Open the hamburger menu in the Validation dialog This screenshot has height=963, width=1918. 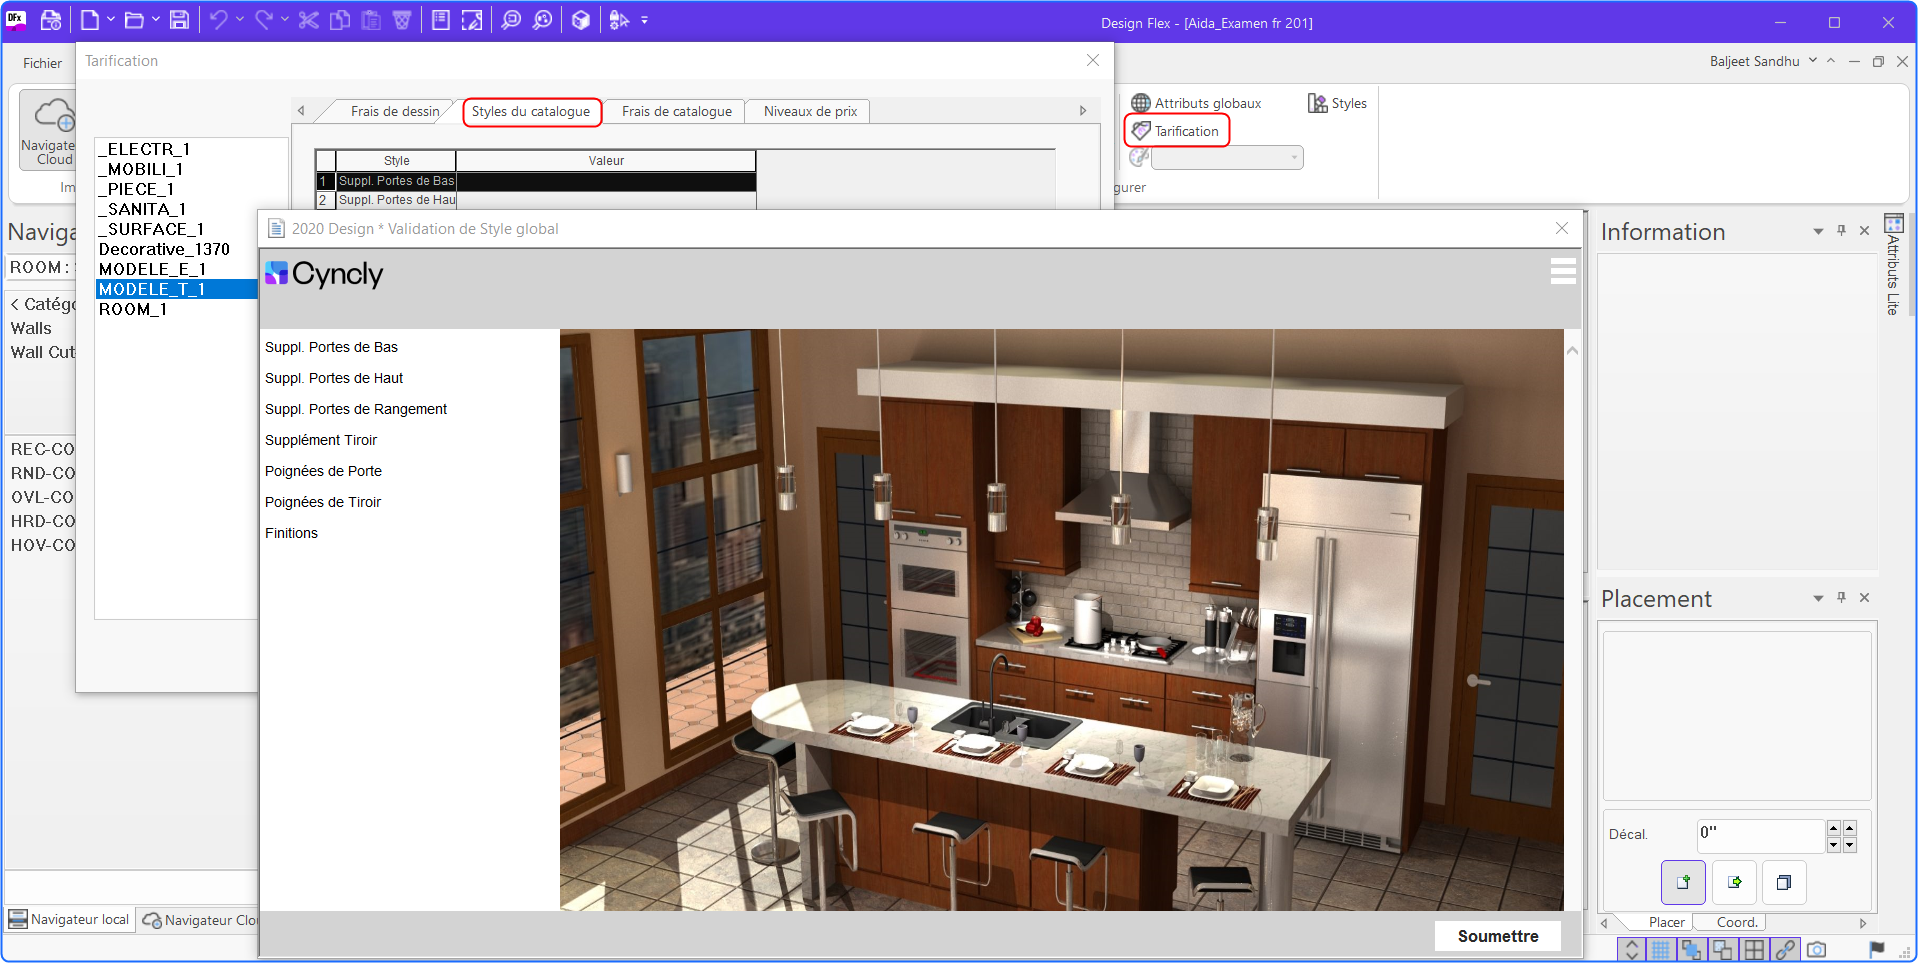pyautogui.click(x=1563, y=271)
